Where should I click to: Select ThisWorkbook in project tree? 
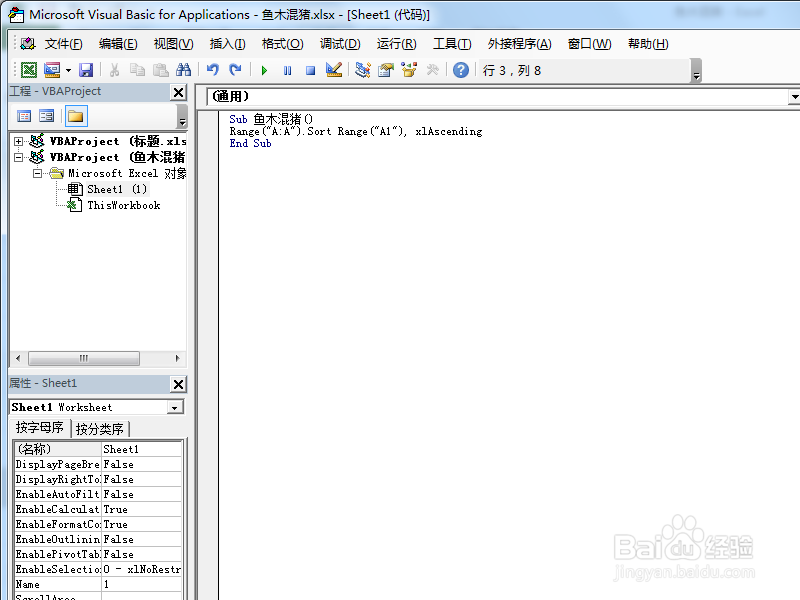(123, 205)
